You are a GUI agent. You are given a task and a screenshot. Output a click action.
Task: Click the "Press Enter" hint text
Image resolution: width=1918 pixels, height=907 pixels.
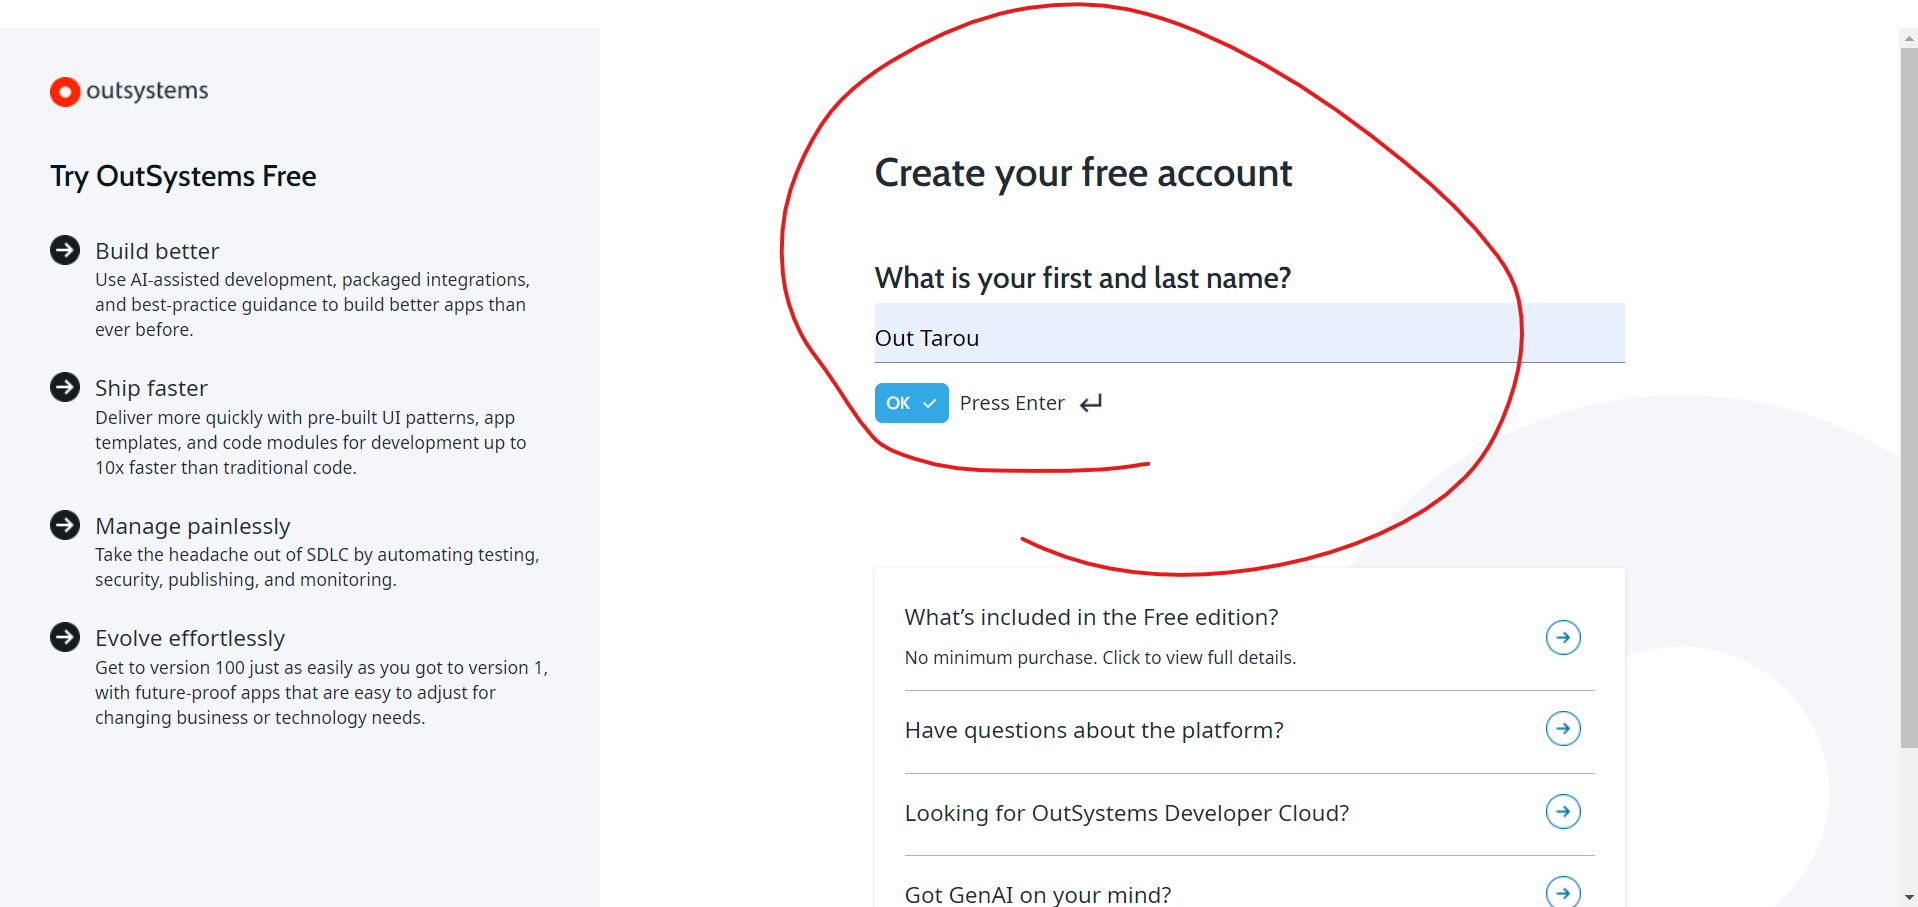click(1012, 403)
